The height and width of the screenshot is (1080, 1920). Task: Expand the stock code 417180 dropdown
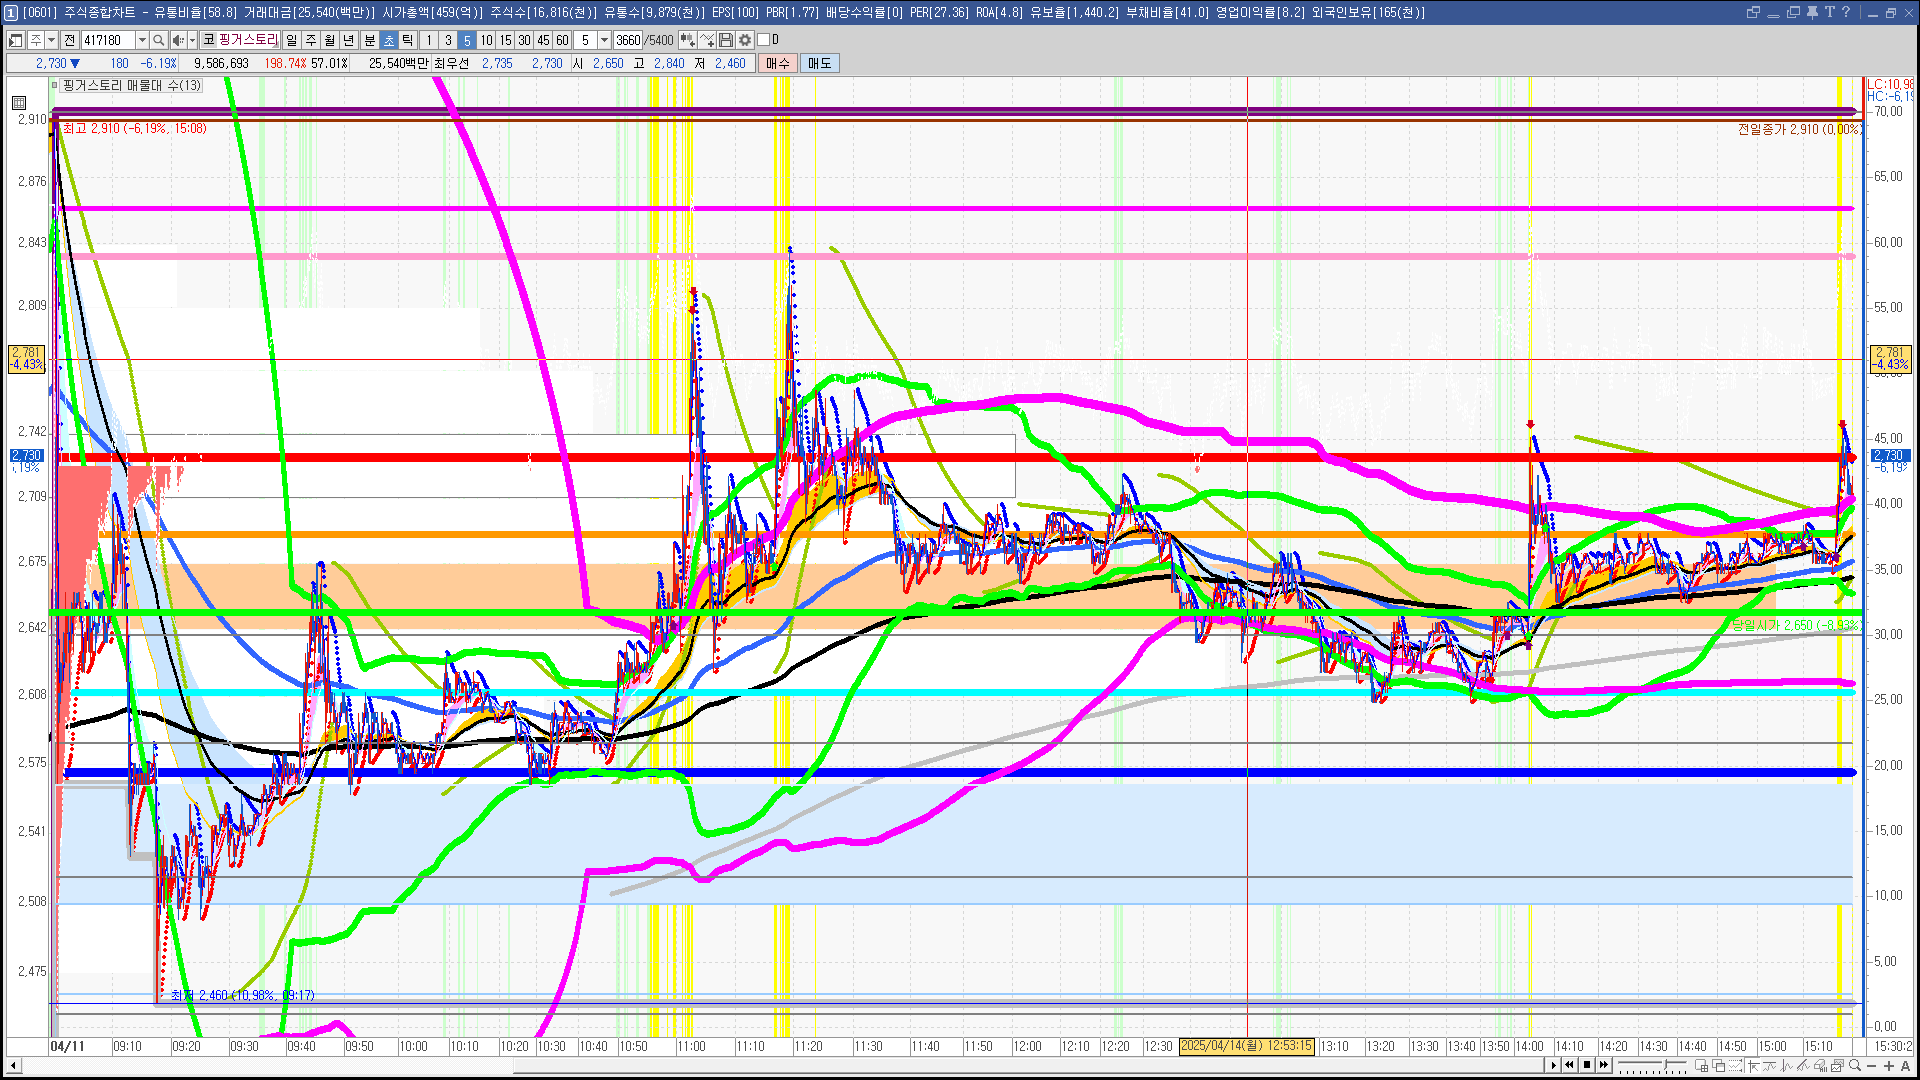(x=142, y=40)
